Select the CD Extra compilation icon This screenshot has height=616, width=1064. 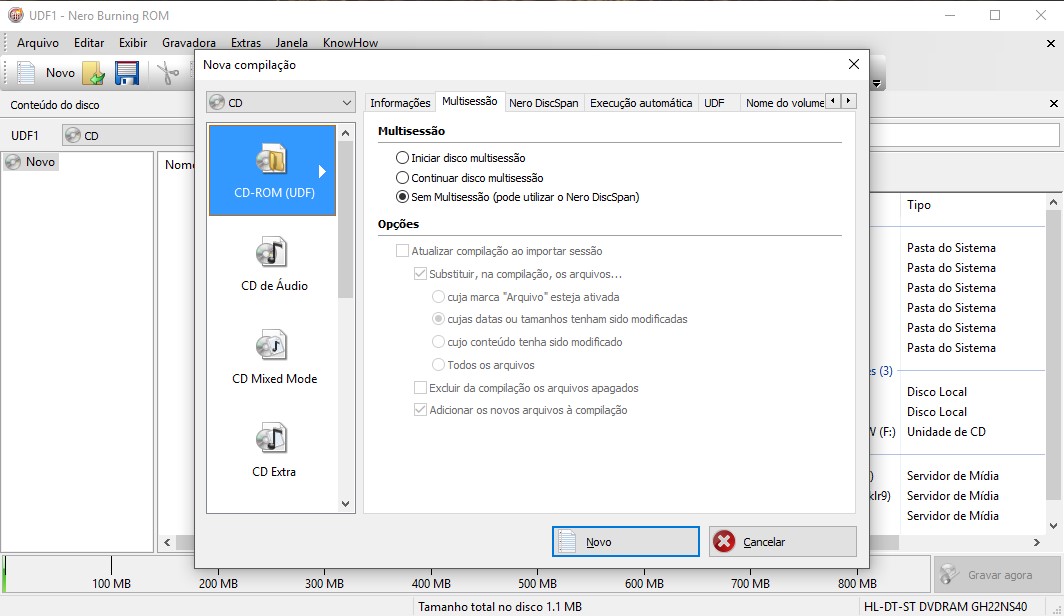271,438
